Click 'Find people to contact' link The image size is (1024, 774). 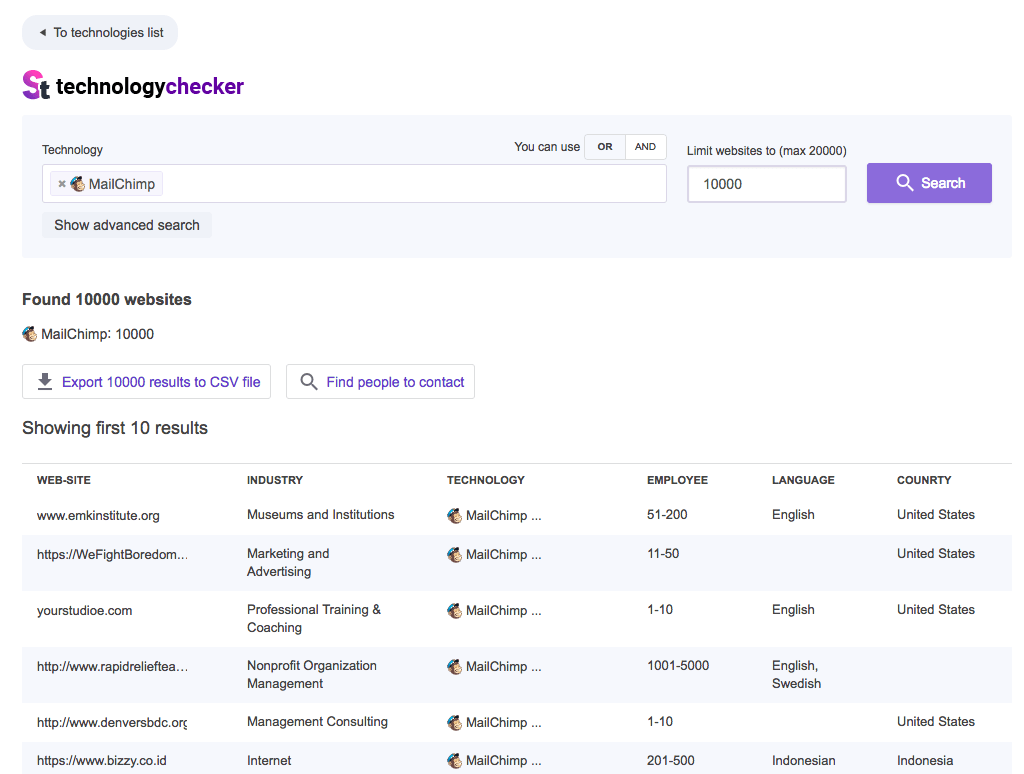tap(380, 381)
